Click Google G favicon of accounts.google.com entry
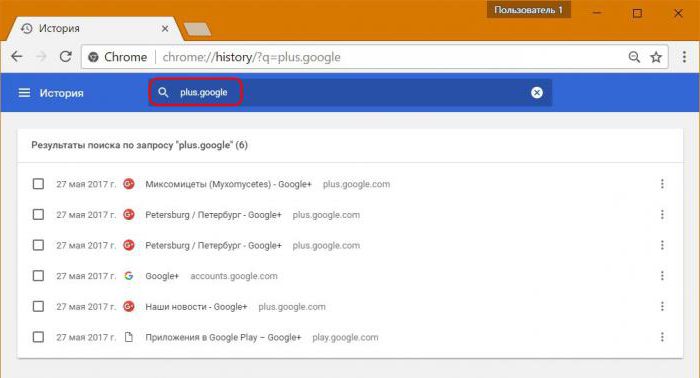700x378 pixels. [x=129, y=276]
